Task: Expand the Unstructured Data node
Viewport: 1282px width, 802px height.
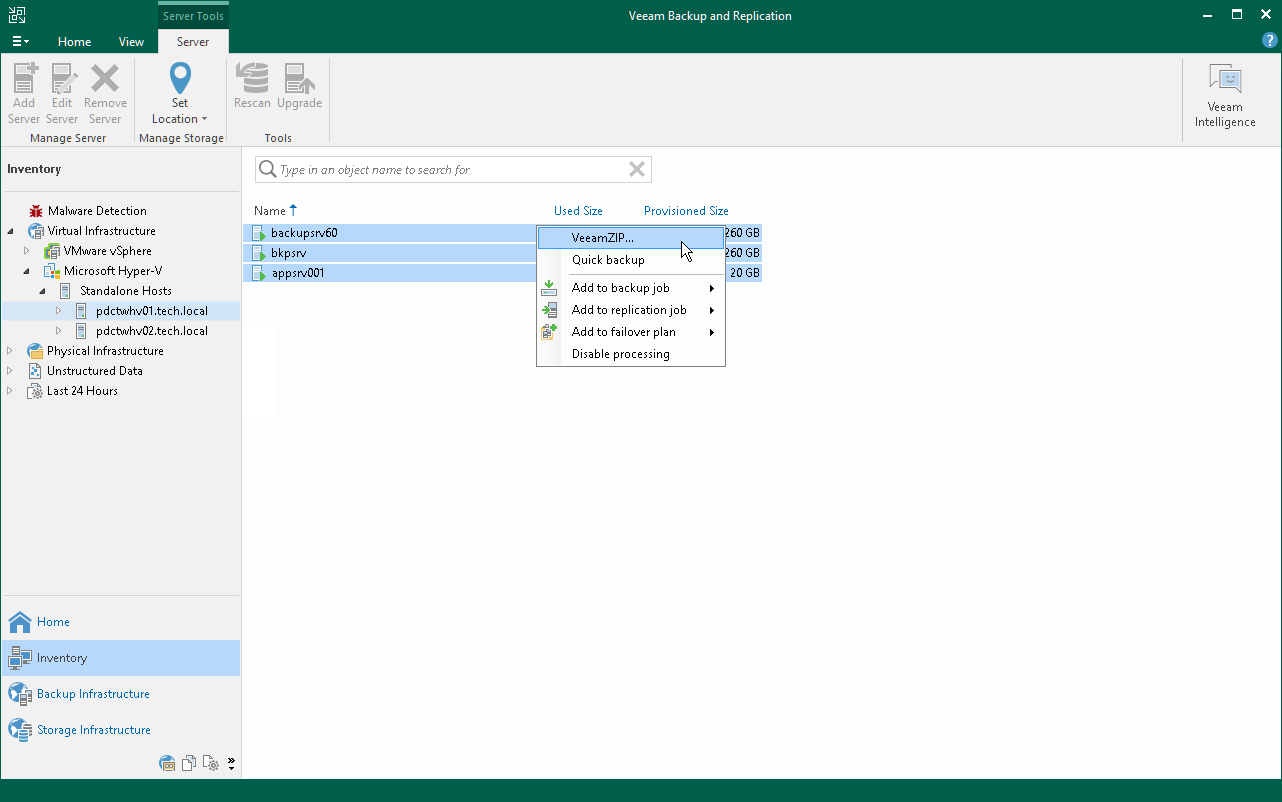Action: (x=11, y=371)
